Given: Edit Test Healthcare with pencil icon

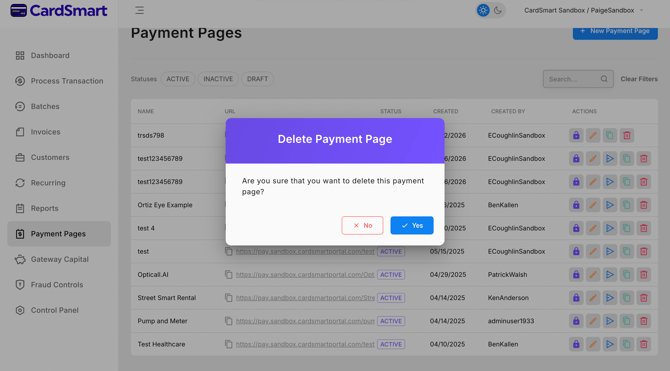Looking at the screenshot, I should pos(593,344).
